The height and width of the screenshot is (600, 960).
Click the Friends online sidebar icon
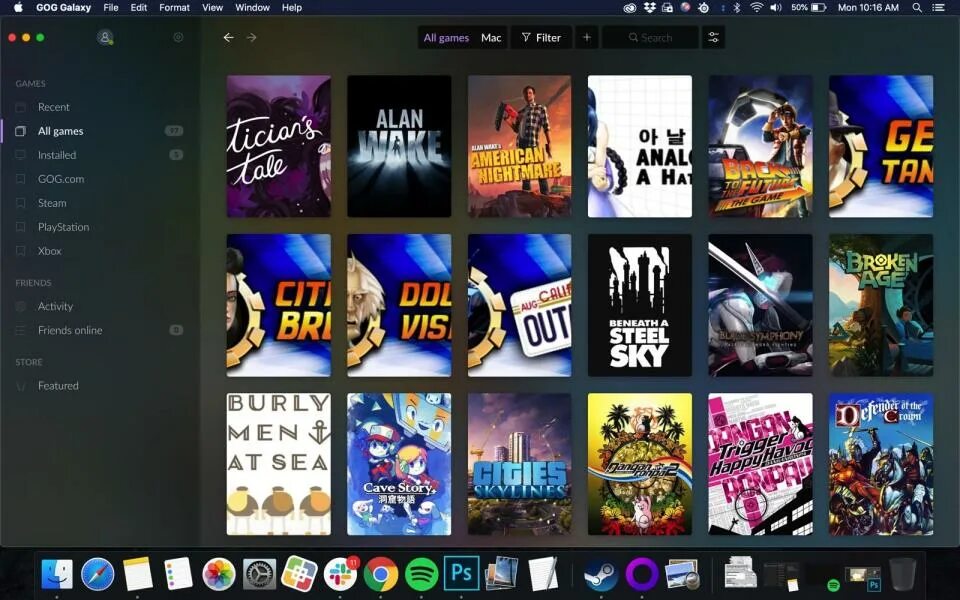[20, 330]
